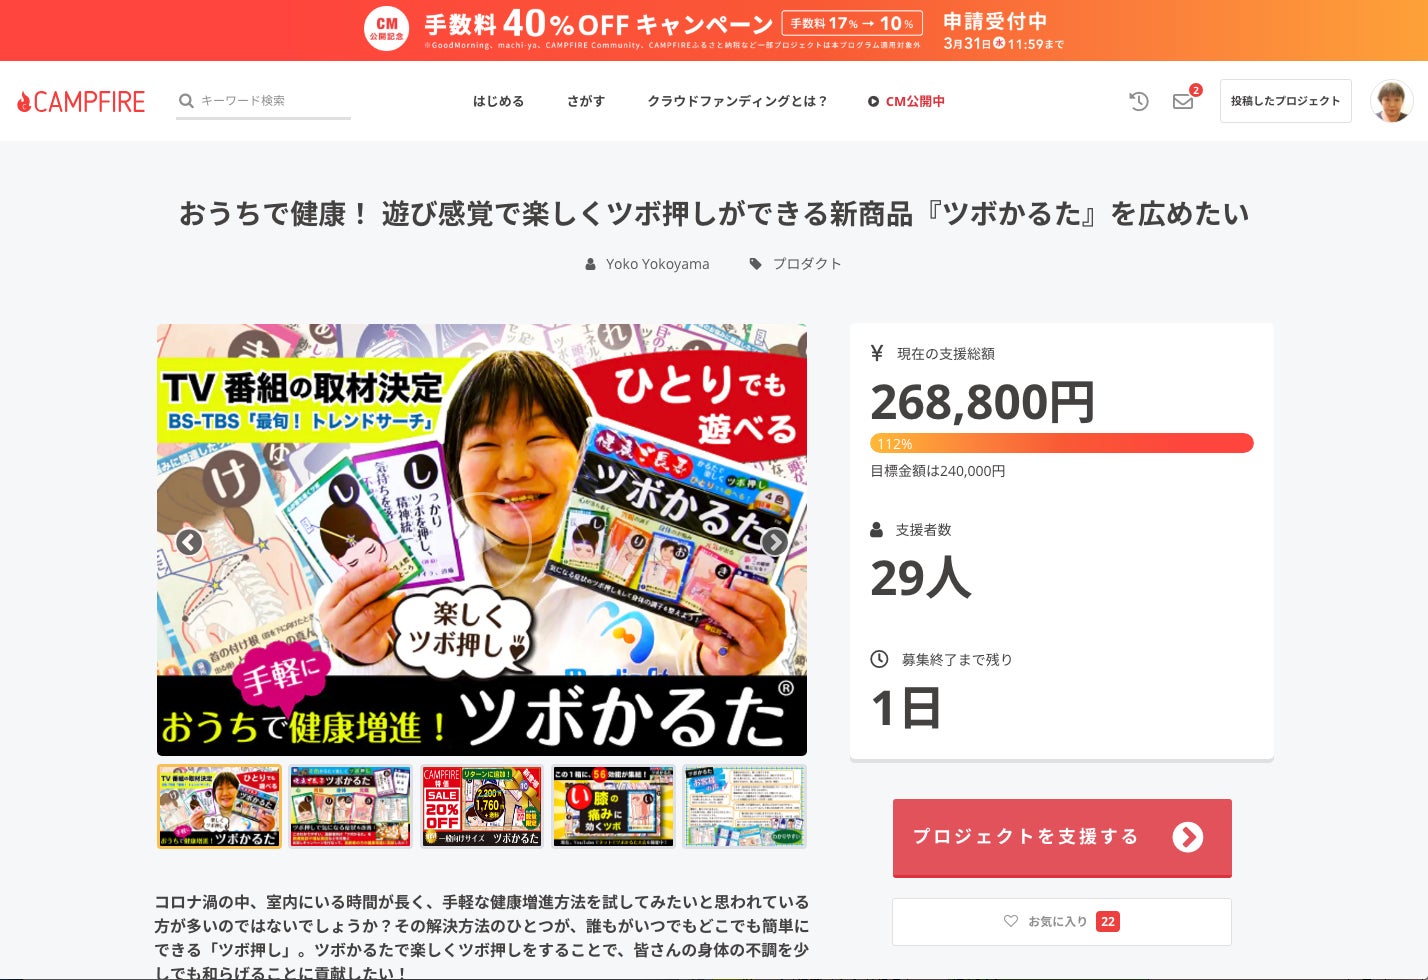Click the search magnifier icon
Screen dimensions: 1428x980
(186, 101)
